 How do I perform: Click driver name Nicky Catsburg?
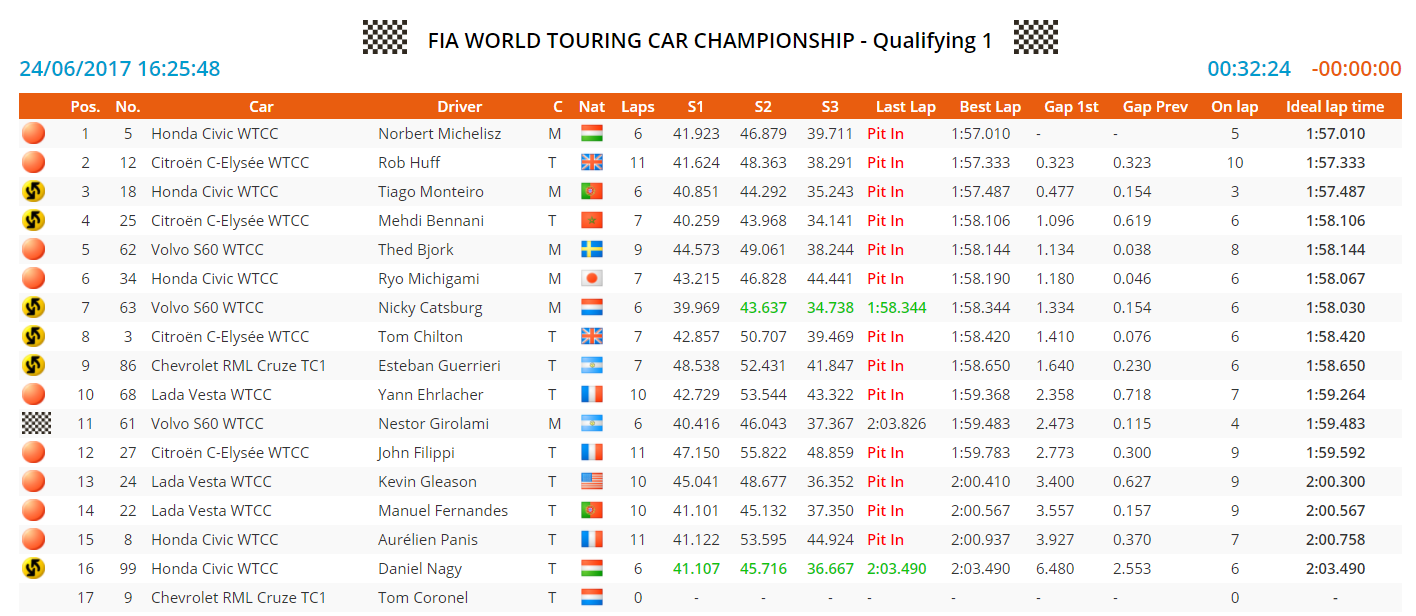click(x=430, y=308)
